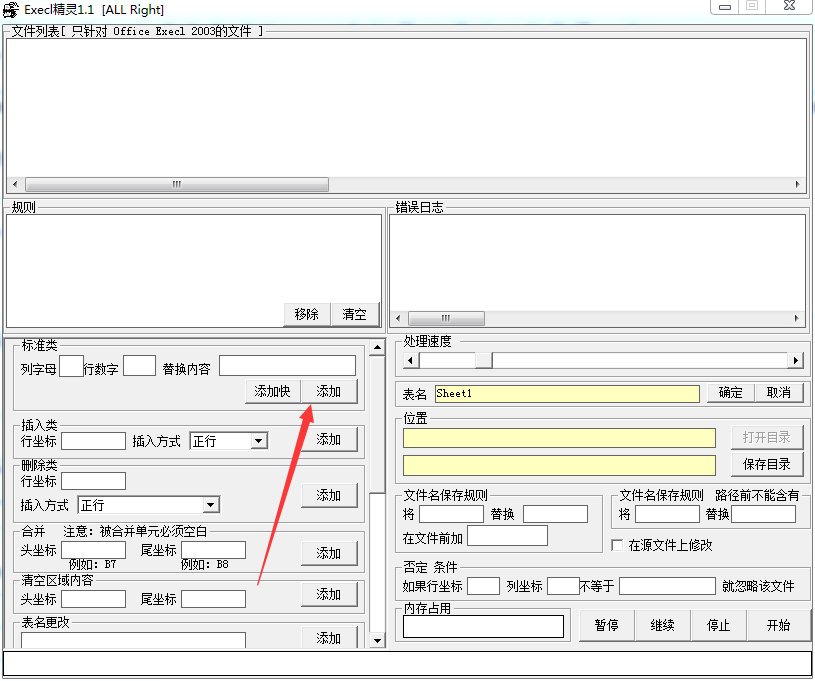The image size is (815, 681).
Task: Focus the 不等于 input field
Action: coord(667,586)
